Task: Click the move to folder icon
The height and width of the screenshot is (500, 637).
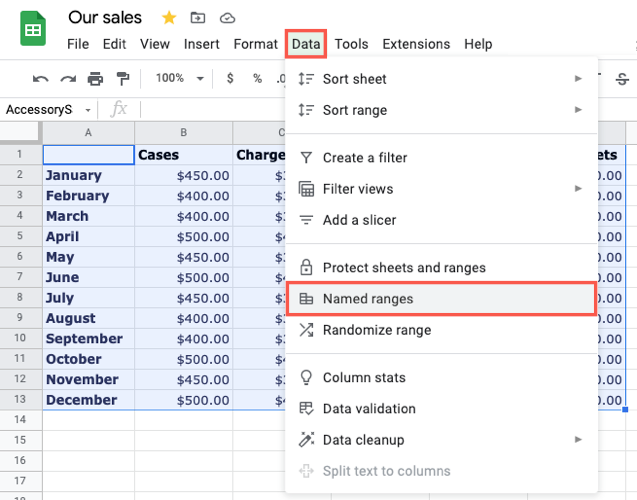Action: (197, 18)
